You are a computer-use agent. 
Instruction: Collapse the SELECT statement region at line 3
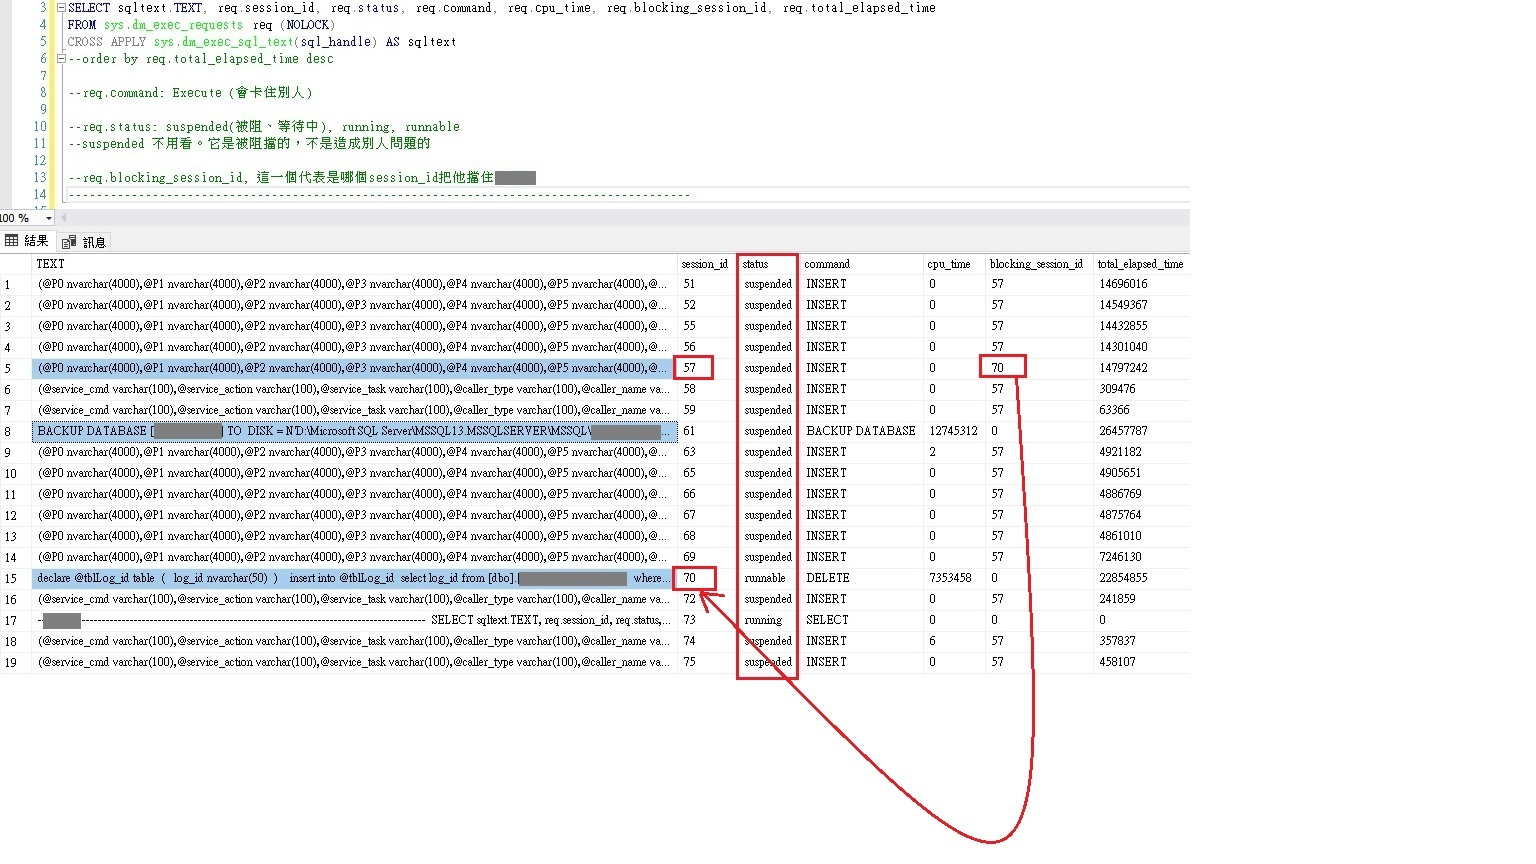tap(61, 7)
